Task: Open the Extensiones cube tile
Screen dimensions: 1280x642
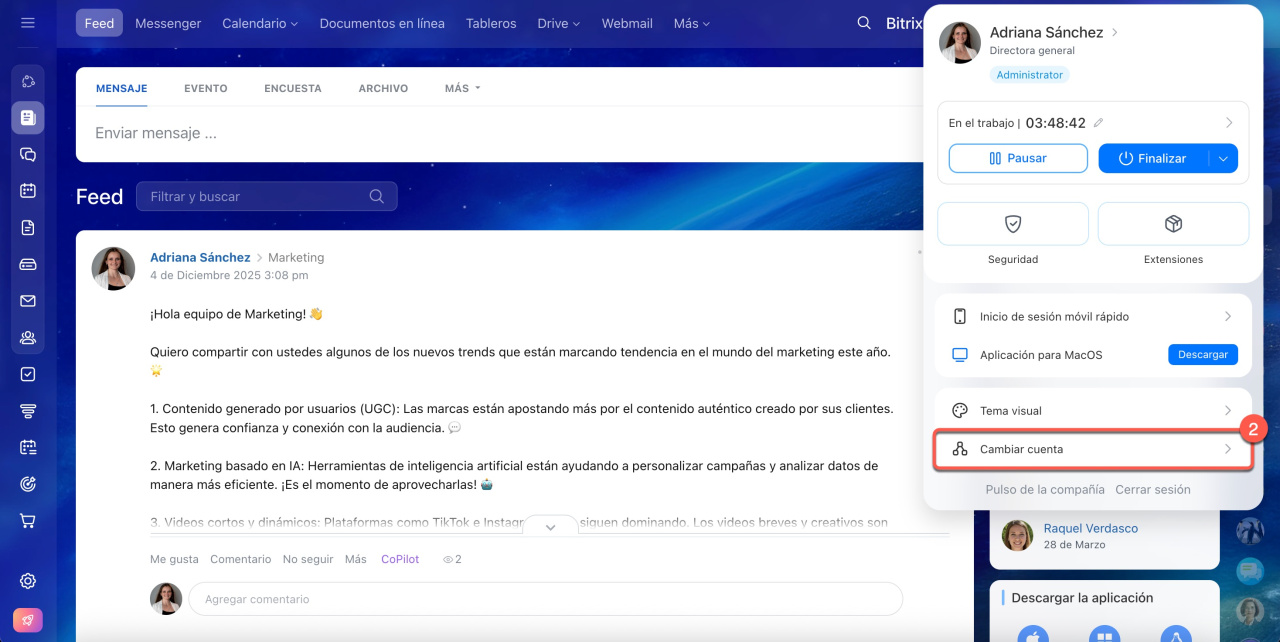Action: 1173,224
